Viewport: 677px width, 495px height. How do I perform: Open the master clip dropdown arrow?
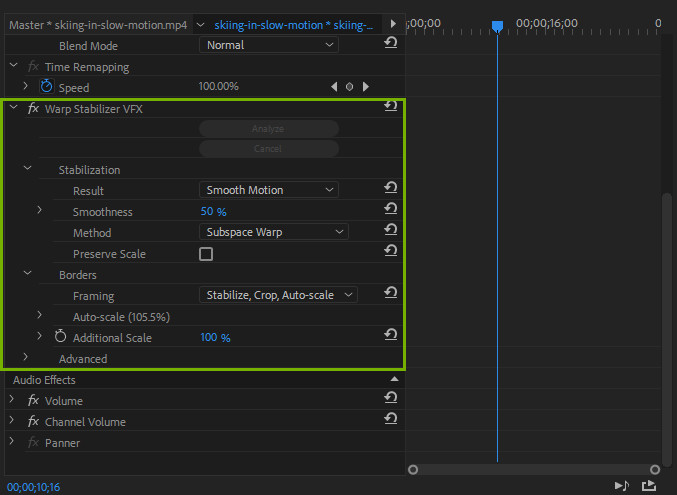200,25
